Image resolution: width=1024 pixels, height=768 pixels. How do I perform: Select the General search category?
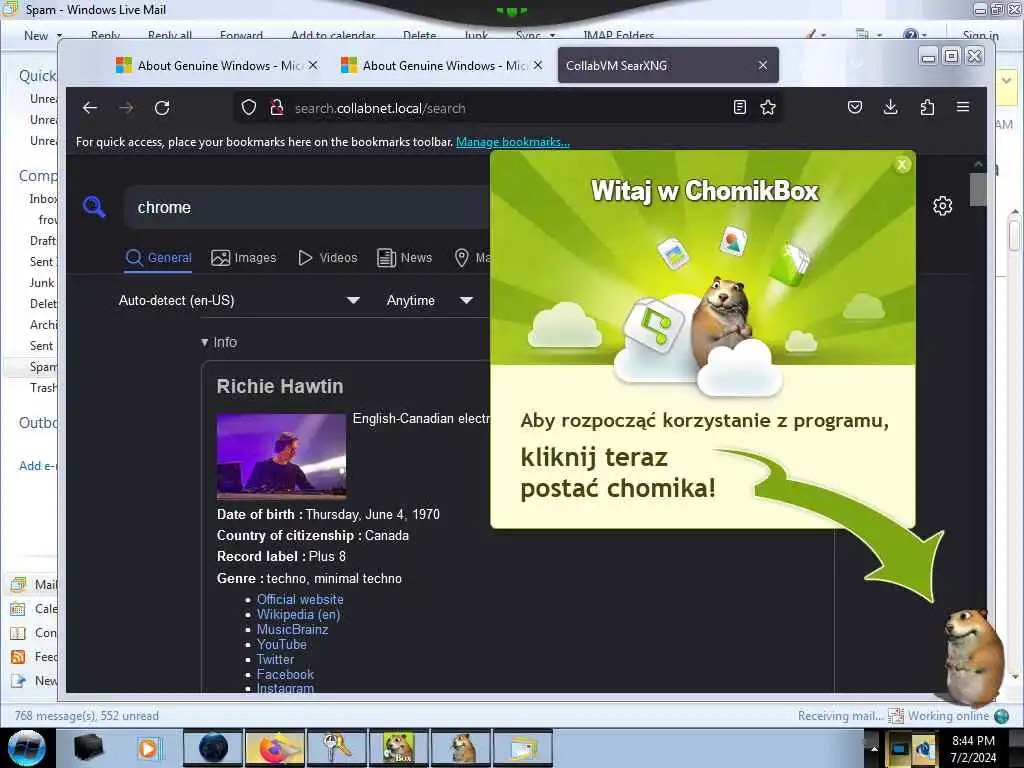159,257
